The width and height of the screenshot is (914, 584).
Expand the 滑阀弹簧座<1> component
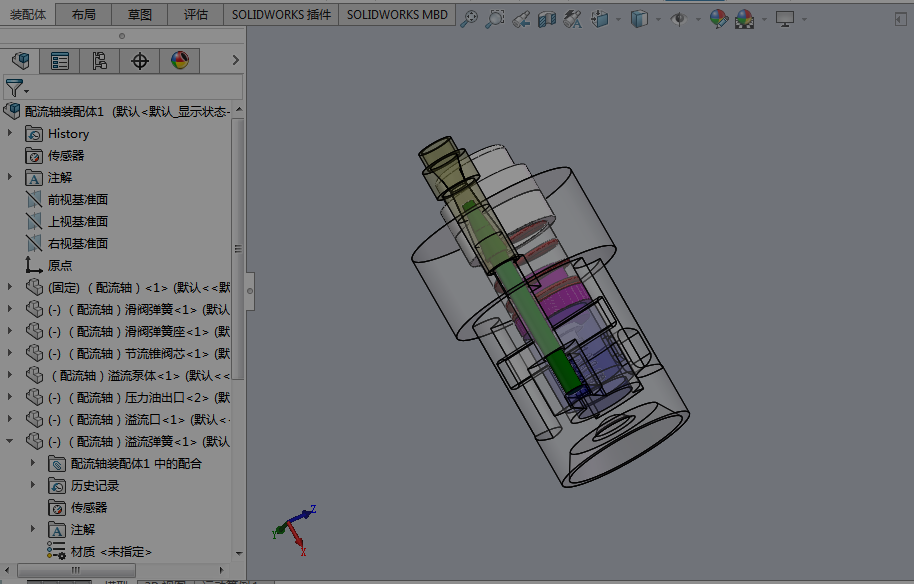[x=9, y=330]
